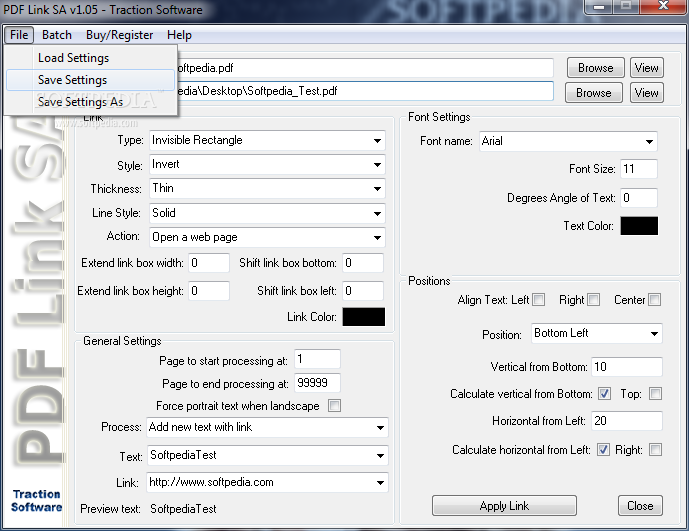Click the Close button at bottom right
The height and width of the screenshot is (531, 689).
640,506
